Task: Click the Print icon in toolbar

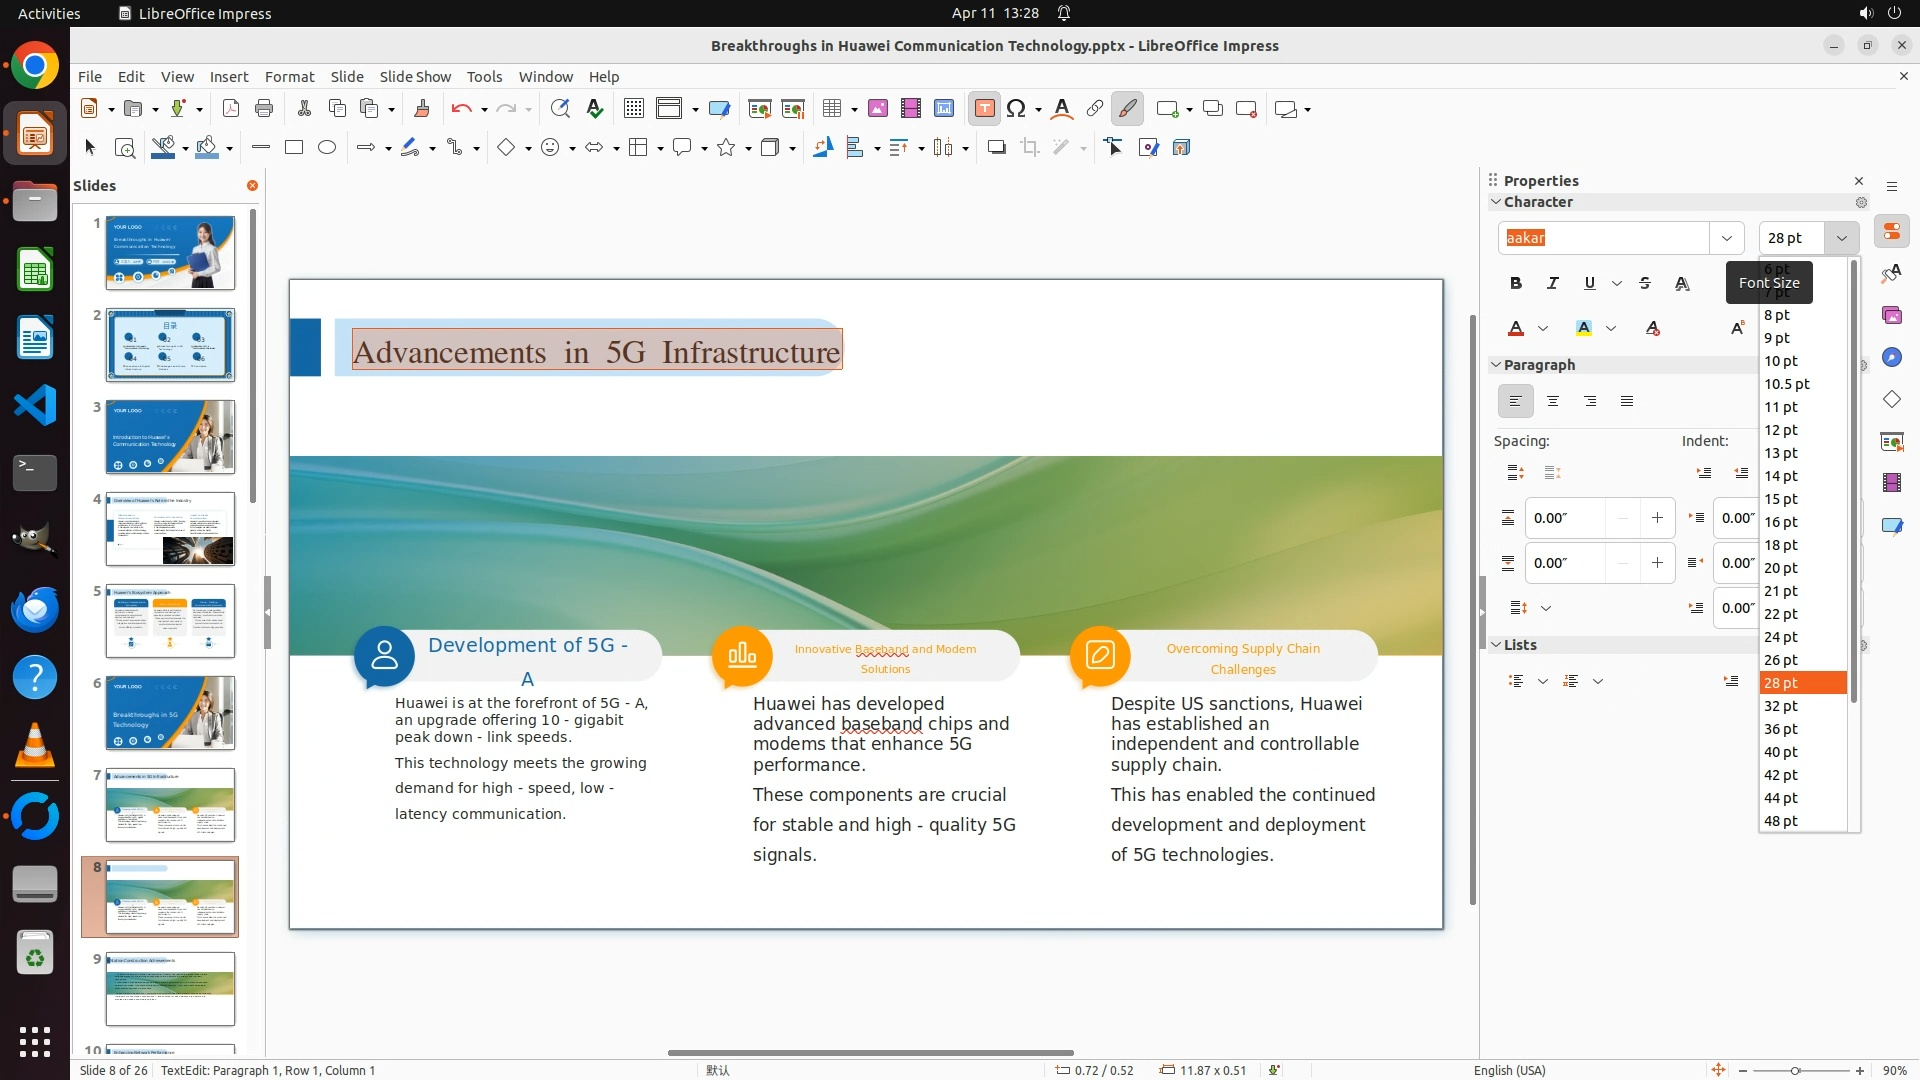Action: [x=264, y=109]
